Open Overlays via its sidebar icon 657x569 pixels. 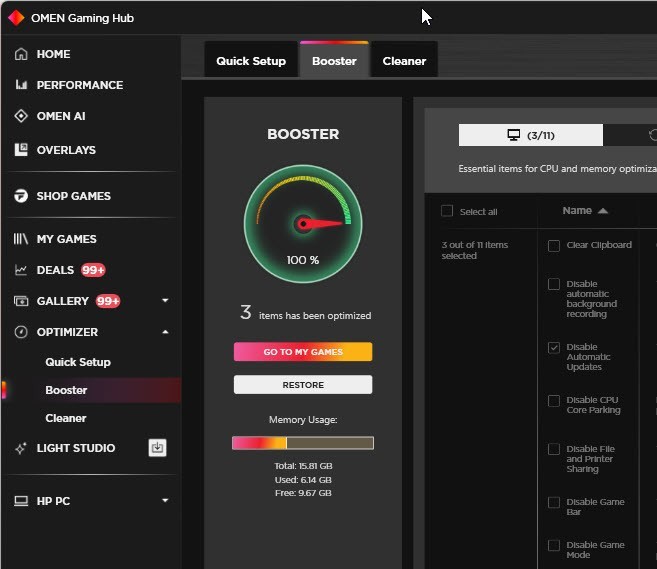21,150
